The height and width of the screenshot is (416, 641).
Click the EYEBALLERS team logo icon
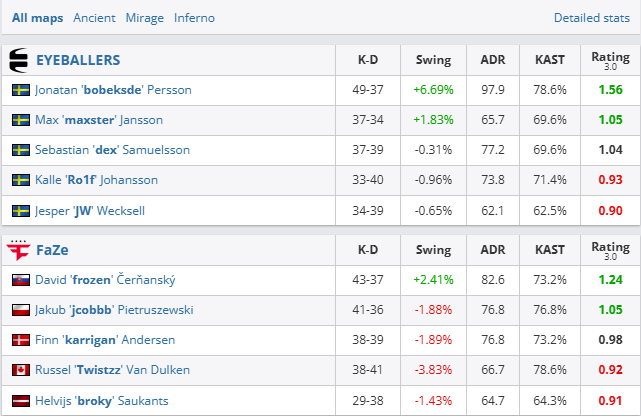19,60
